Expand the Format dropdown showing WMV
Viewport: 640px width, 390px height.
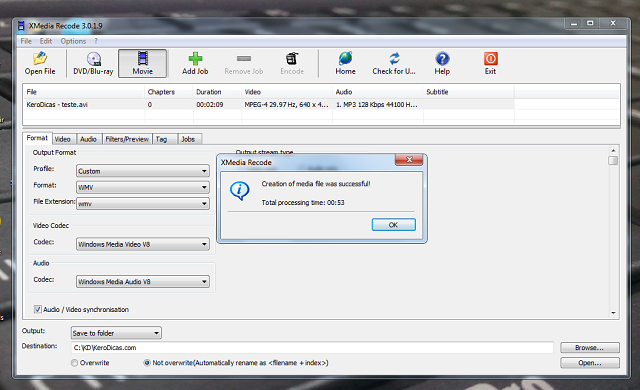point(143,187)
